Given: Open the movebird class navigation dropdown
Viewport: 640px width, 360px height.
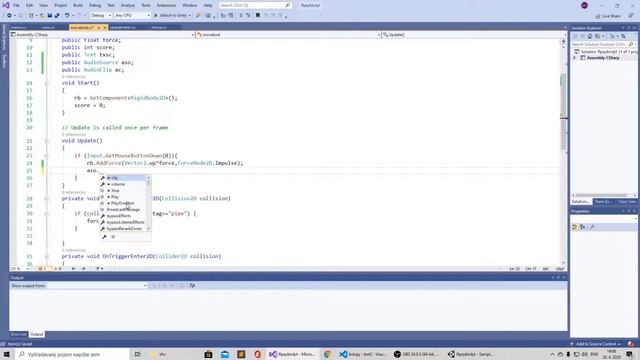Looking at the screenshot, I should [x=288, y=35].
